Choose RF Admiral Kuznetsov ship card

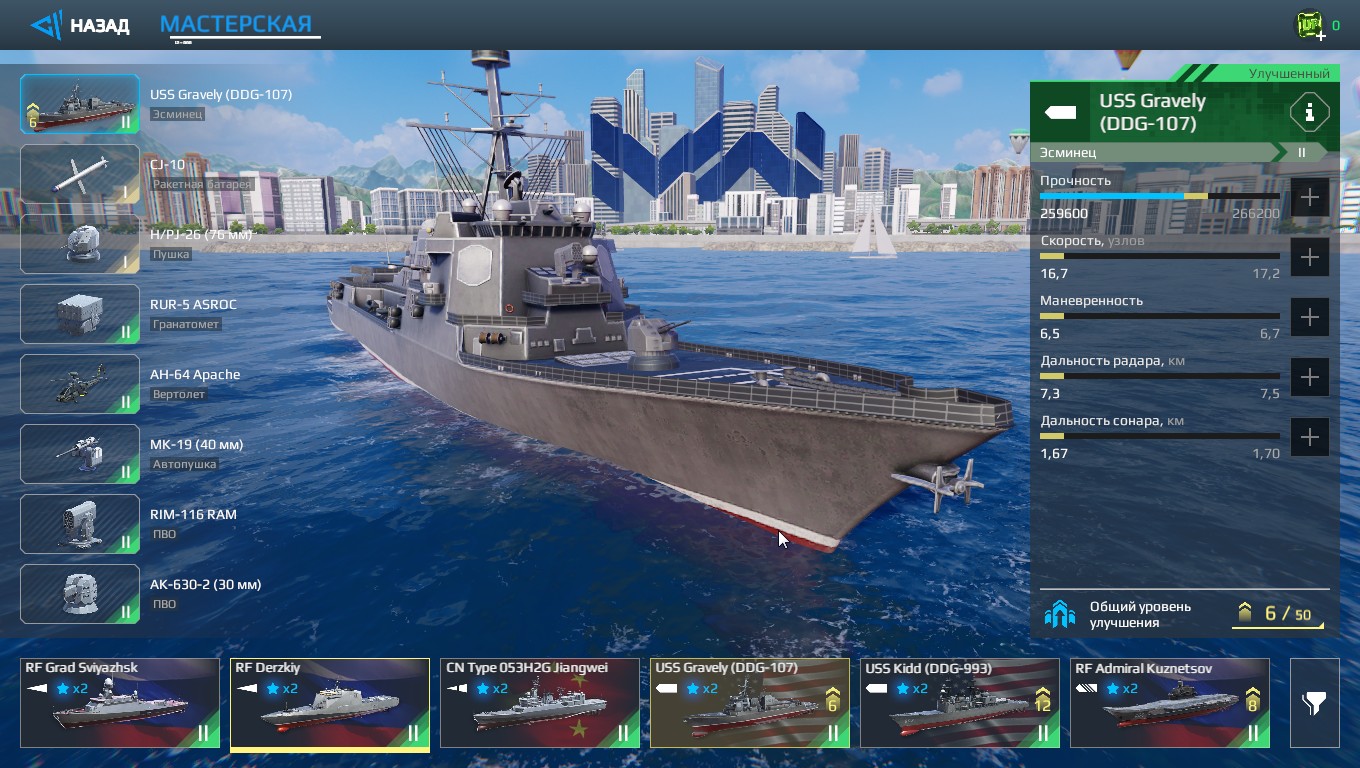point(1170,703)
